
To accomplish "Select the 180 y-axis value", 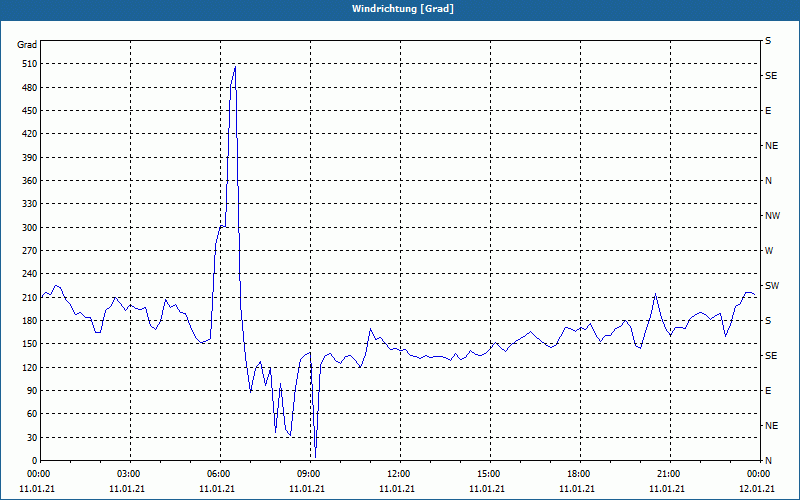I will (30, 321).
